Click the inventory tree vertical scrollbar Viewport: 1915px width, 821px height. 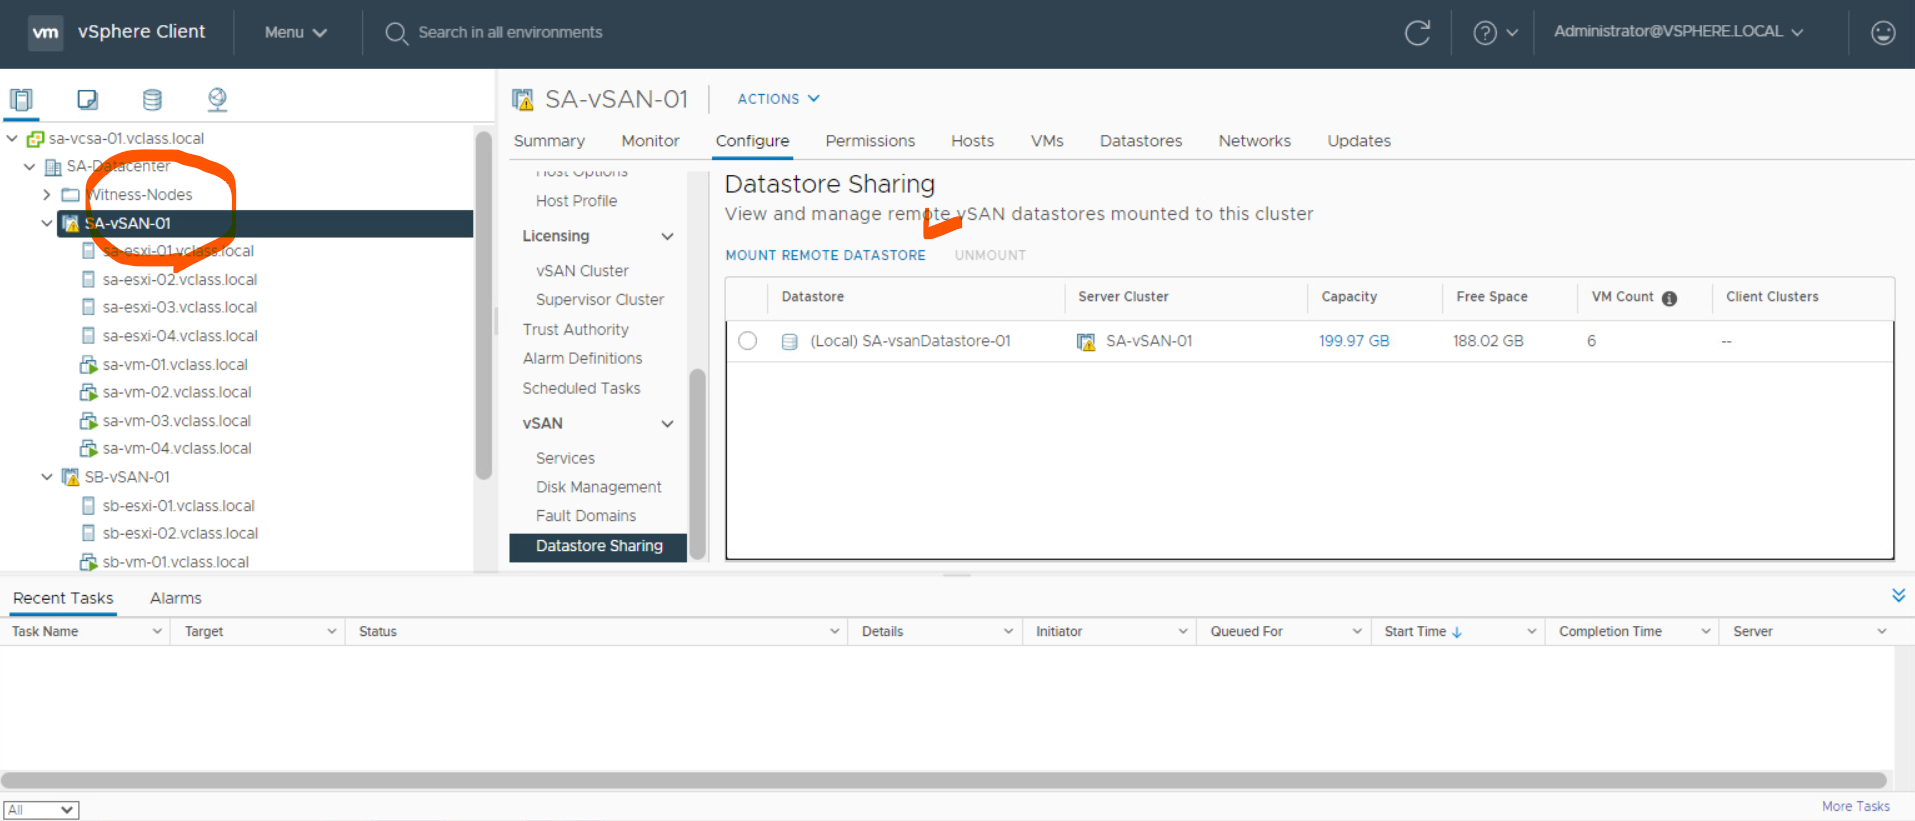(483, 306)
